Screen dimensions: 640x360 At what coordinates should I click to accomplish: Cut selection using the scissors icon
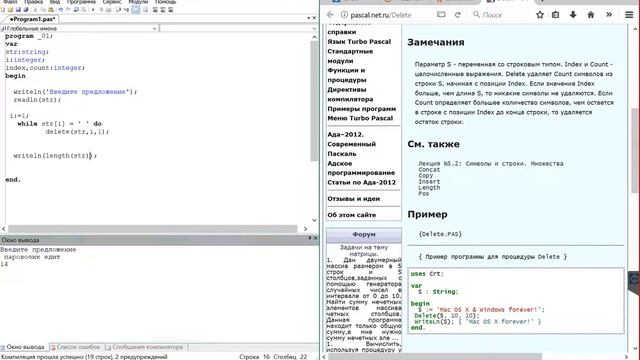click(x=36, y=10)
